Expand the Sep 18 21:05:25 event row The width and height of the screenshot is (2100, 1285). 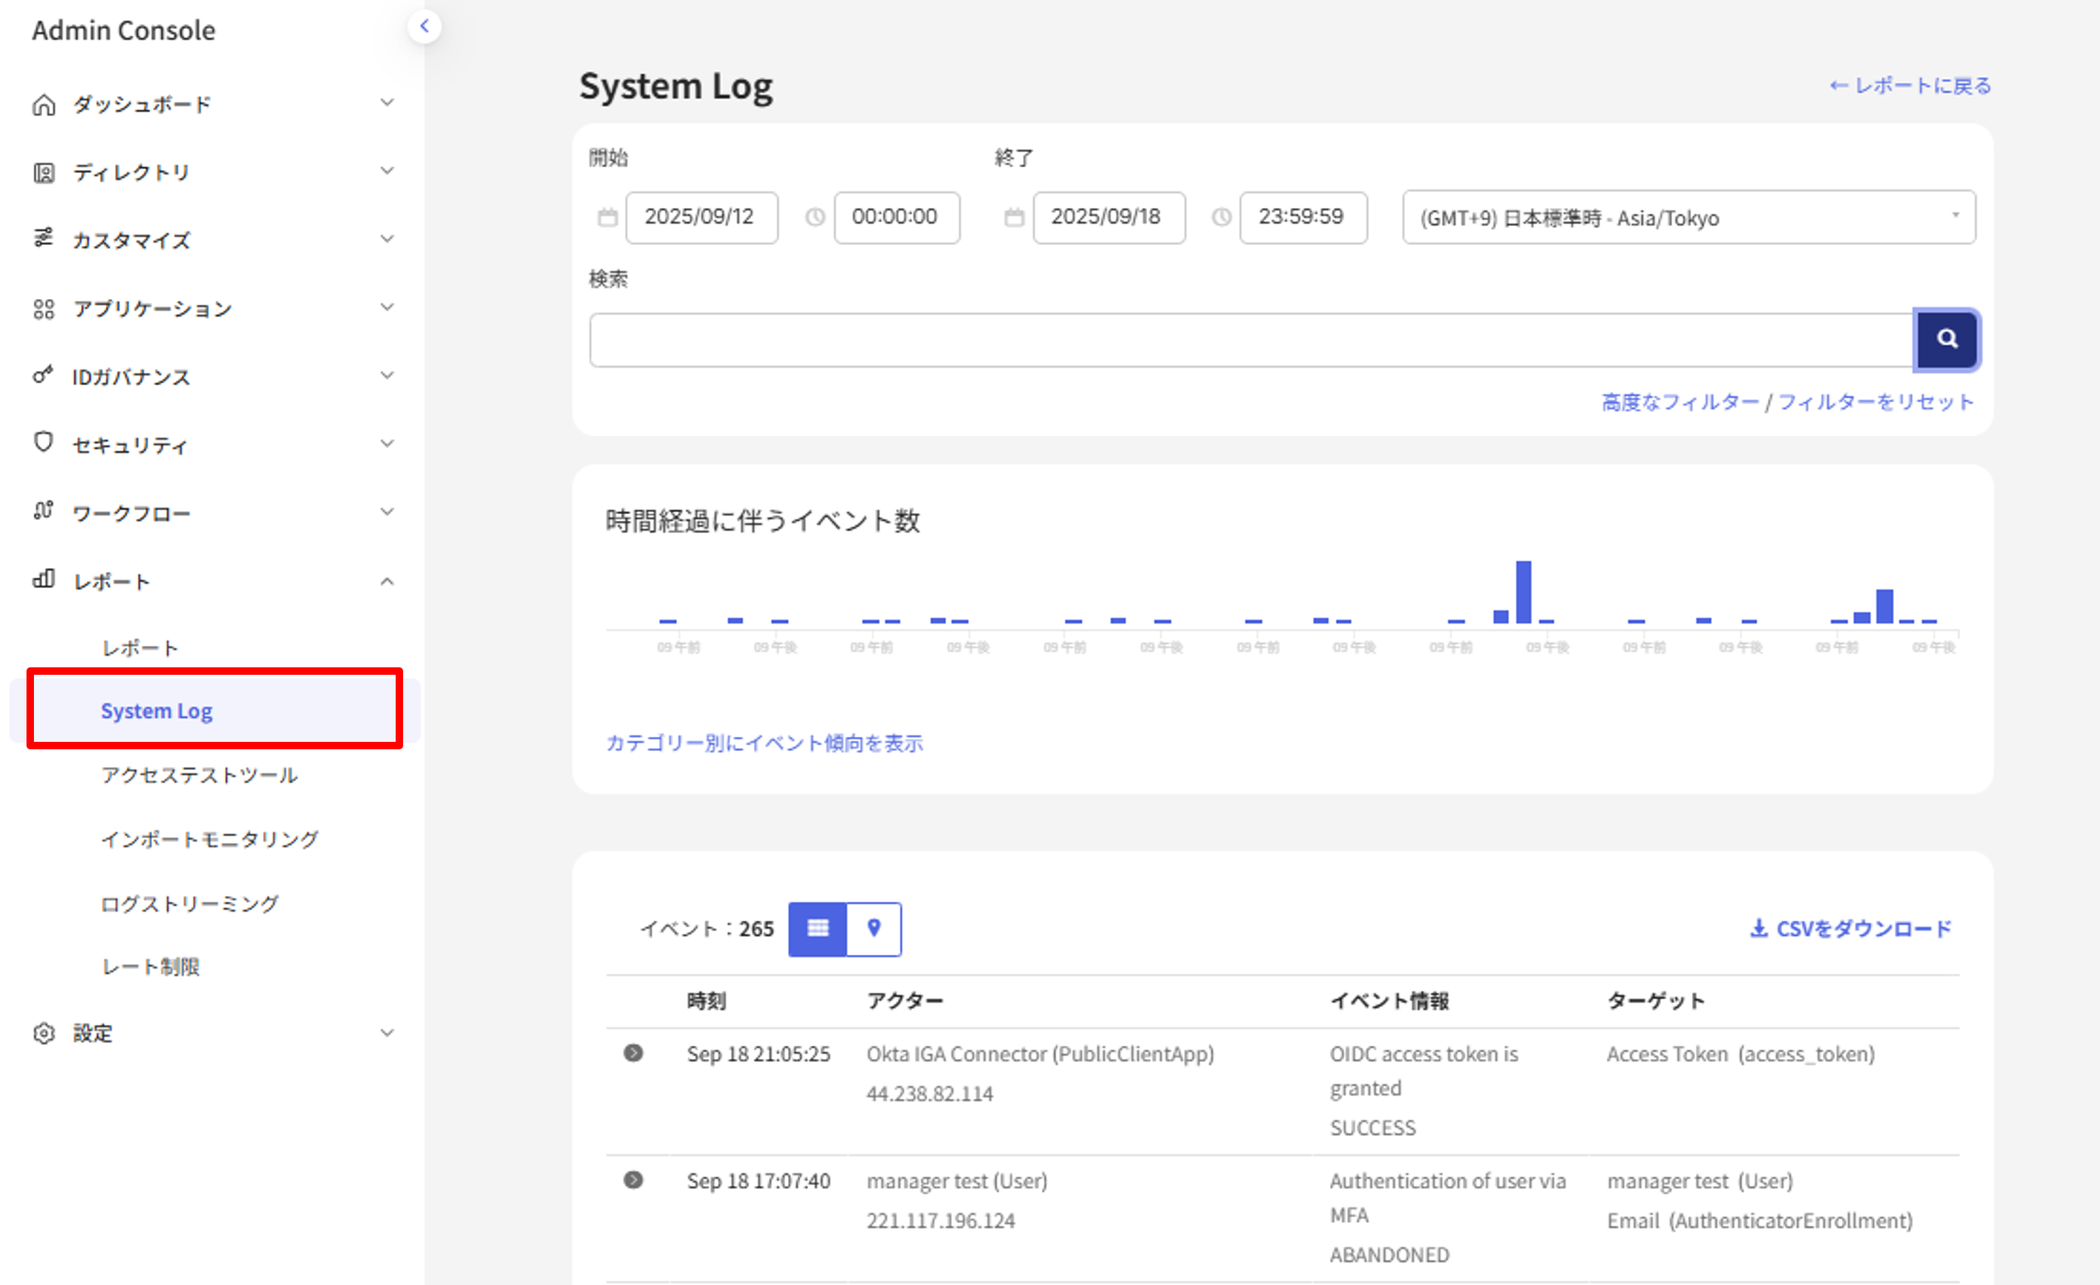pos(633,1053)
